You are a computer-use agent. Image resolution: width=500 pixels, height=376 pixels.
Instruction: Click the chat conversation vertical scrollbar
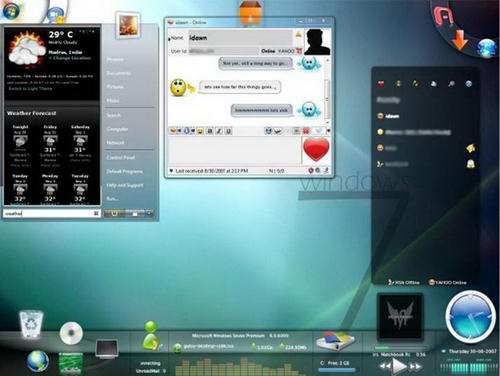pos(327,90)
